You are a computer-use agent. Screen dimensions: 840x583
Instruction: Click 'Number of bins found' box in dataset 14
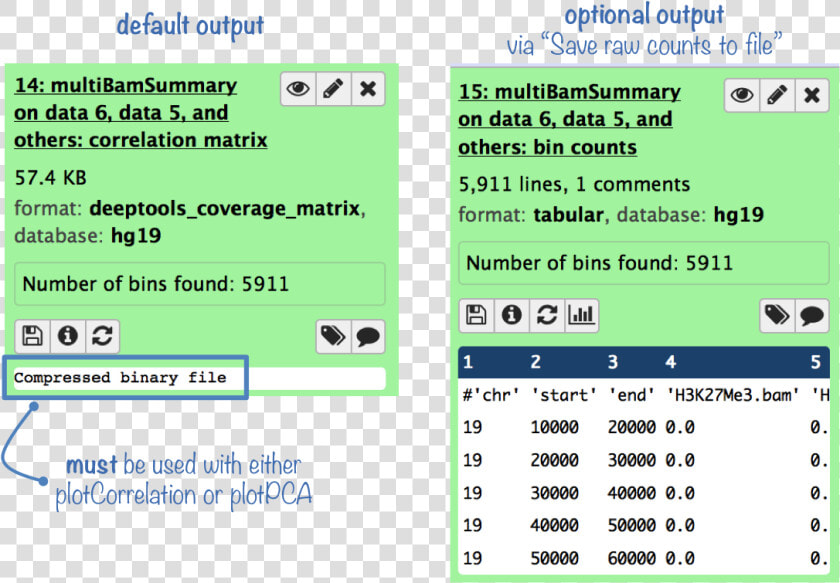199,284
